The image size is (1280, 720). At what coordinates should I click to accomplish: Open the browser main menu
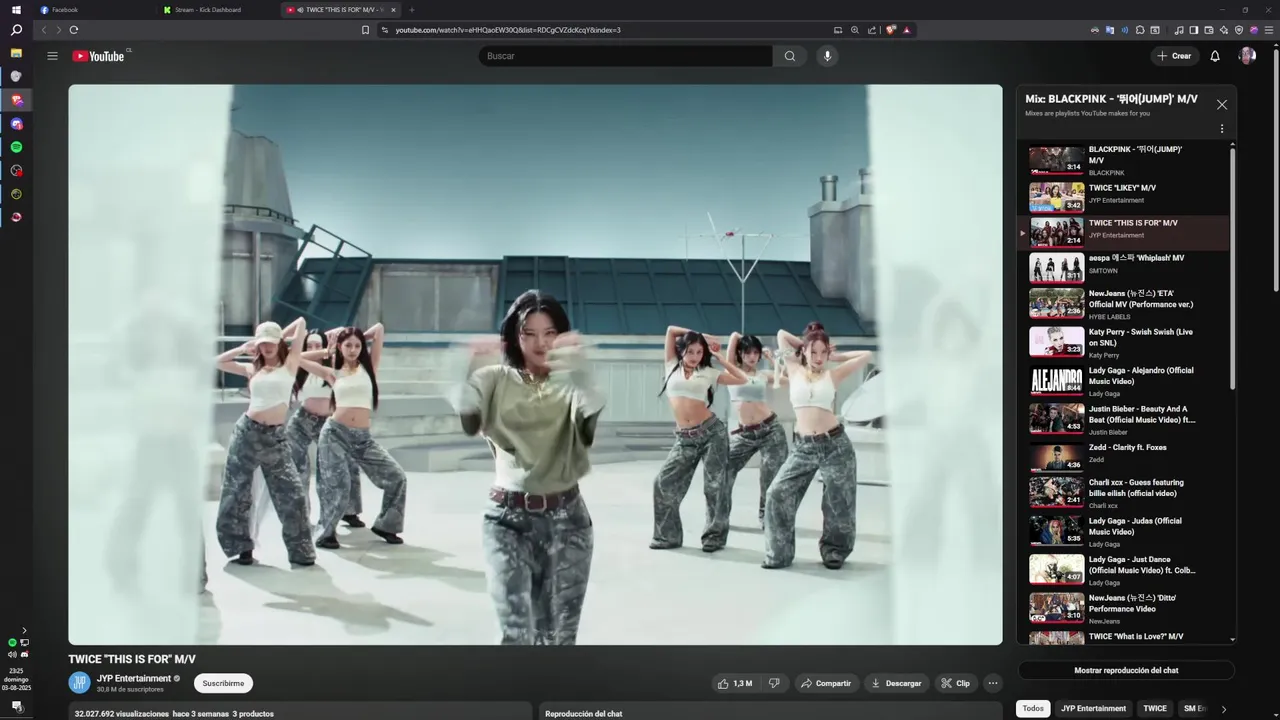pyautogui.click(x=1268, y=30)
